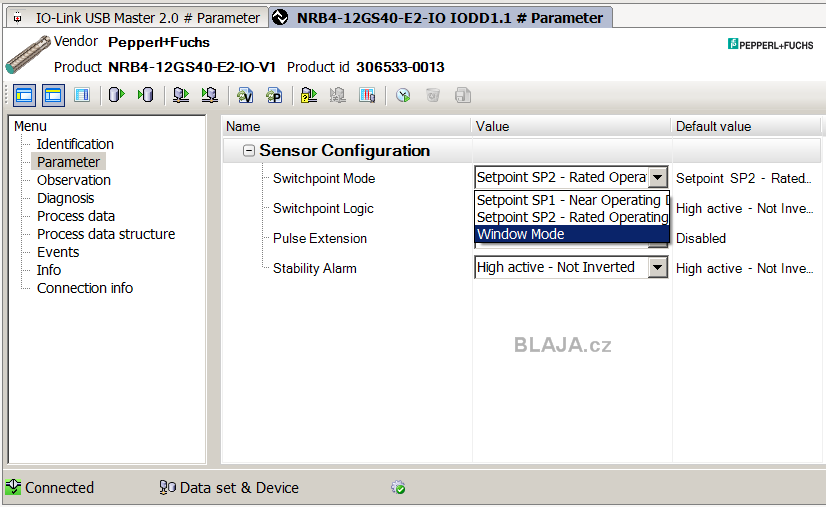Select Setpoint SP1 - Near Operating option
The image size is (826, 507).
(572, 200)
